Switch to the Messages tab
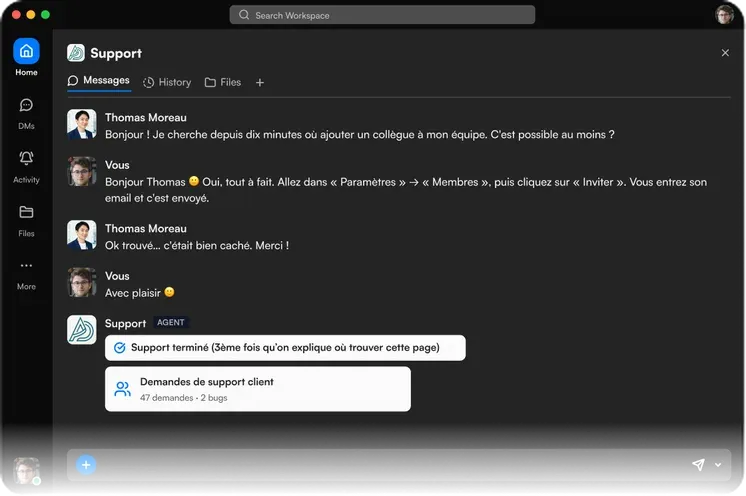 99,80
